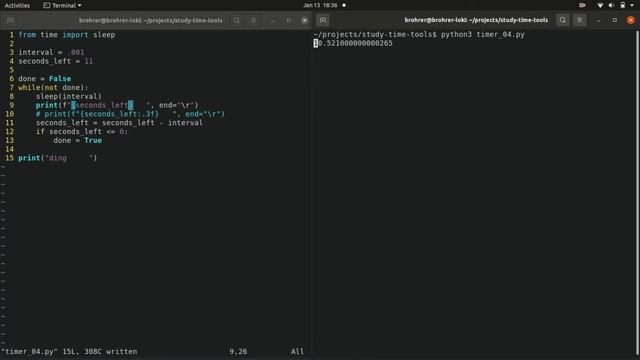This screenshot has width=640, height=360.
Task: Open search in right terminal window
Action: point(562,20)
